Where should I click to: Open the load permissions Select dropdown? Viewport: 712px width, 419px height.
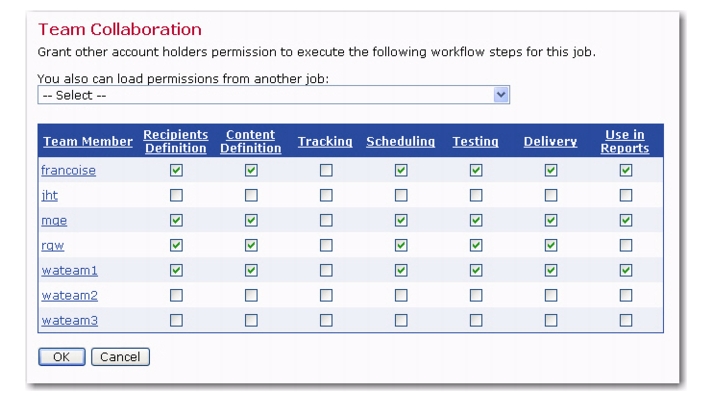[x=273, y=95]
